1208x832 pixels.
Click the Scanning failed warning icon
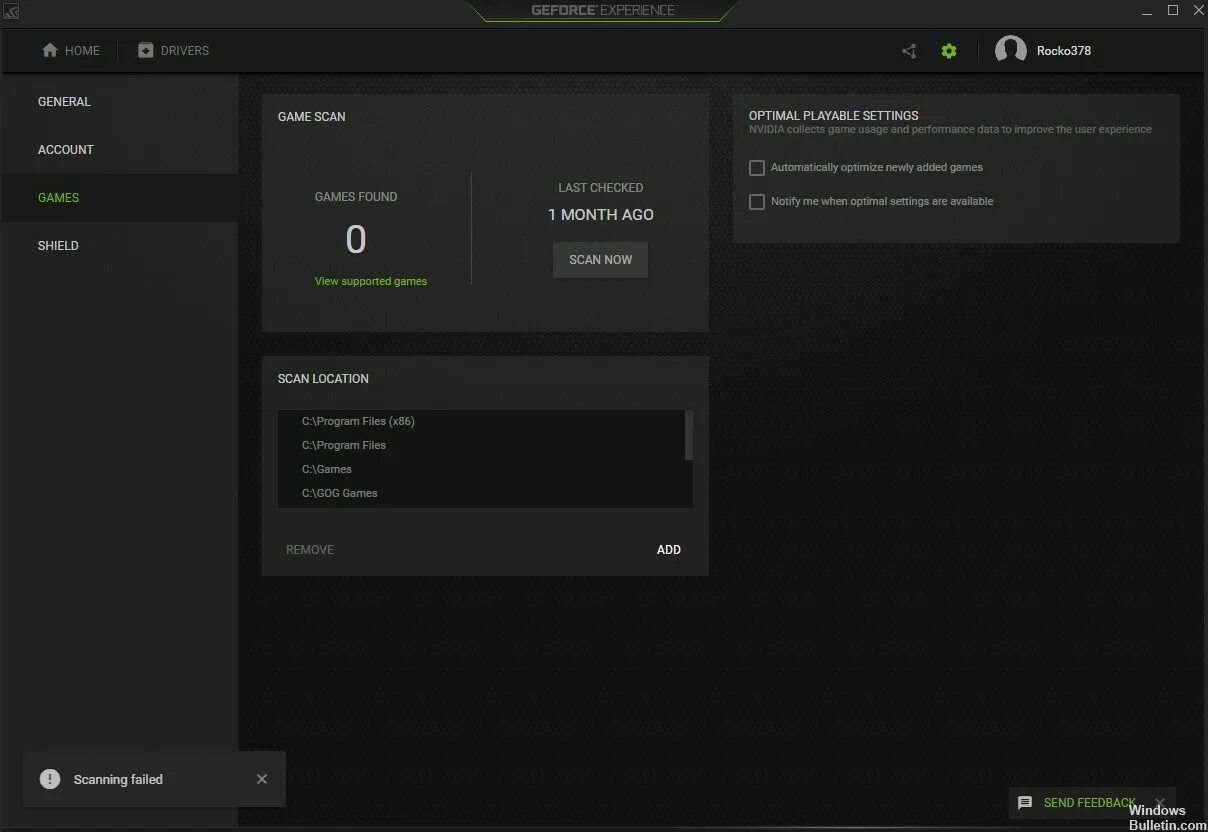point(50,779)
